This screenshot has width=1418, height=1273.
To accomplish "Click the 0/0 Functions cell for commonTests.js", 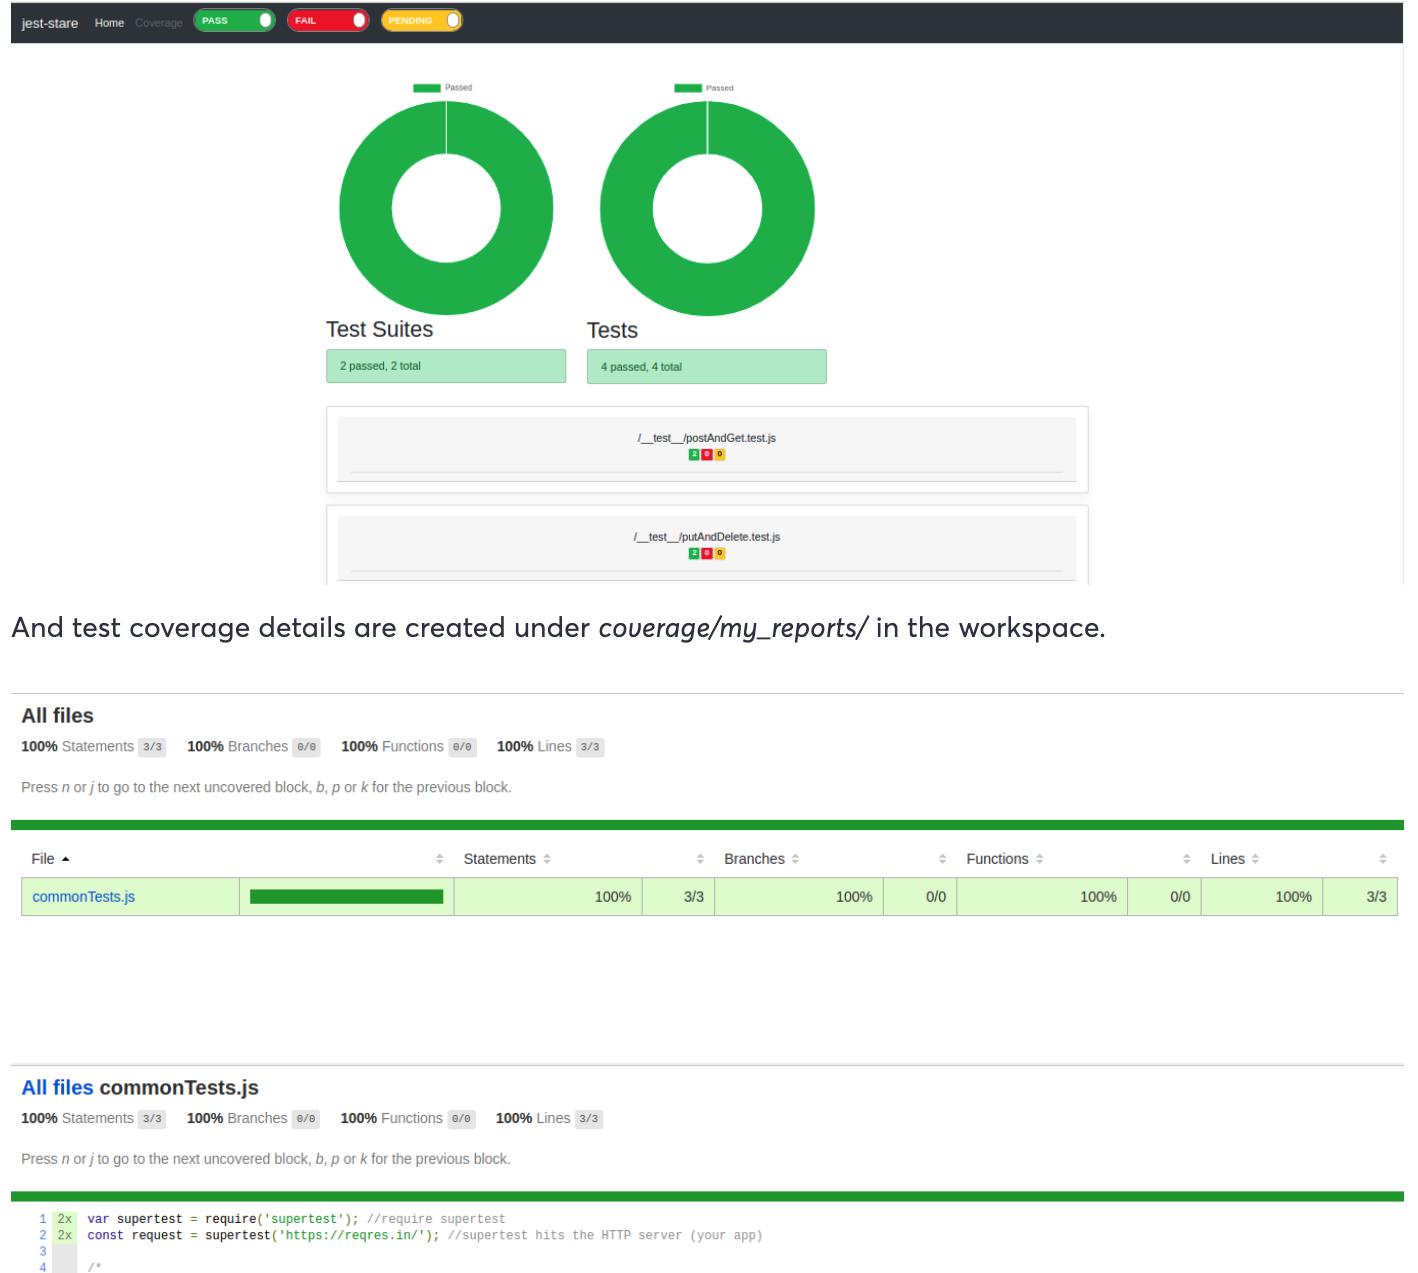I will (x=1164, y=897).
